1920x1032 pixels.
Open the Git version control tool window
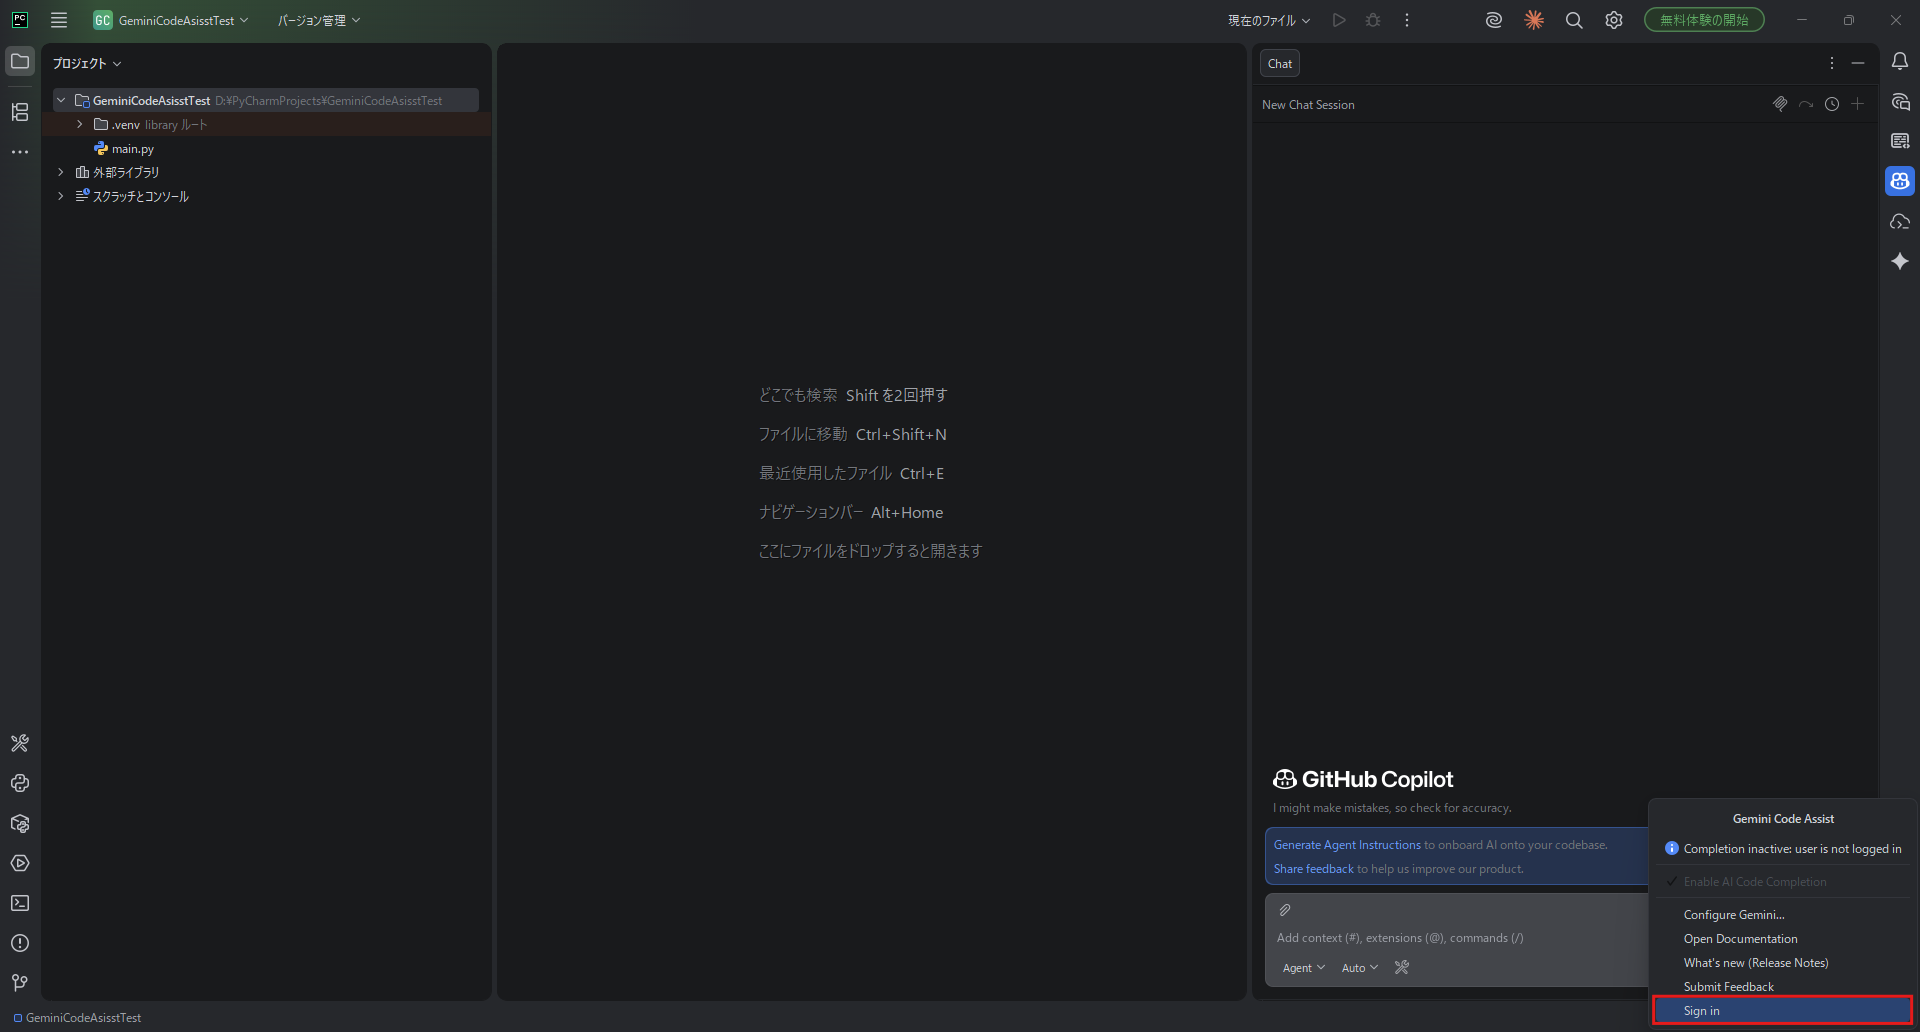pyautogui.click(x=20, y=983)
